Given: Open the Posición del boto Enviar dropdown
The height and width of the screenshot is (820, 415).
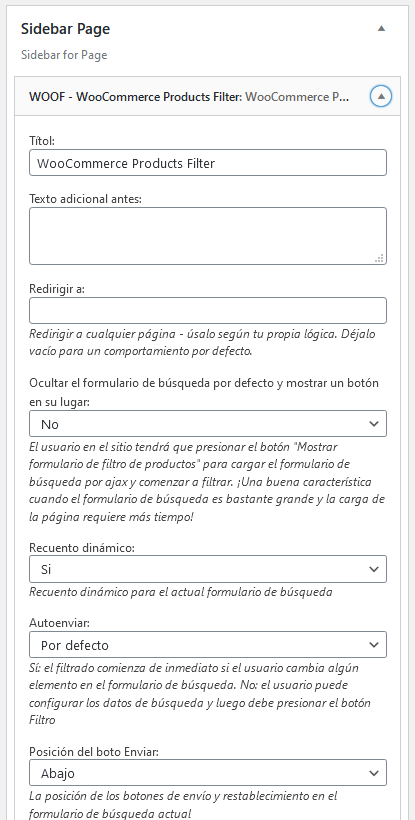Looking at the screenshot, I should 208,772.
